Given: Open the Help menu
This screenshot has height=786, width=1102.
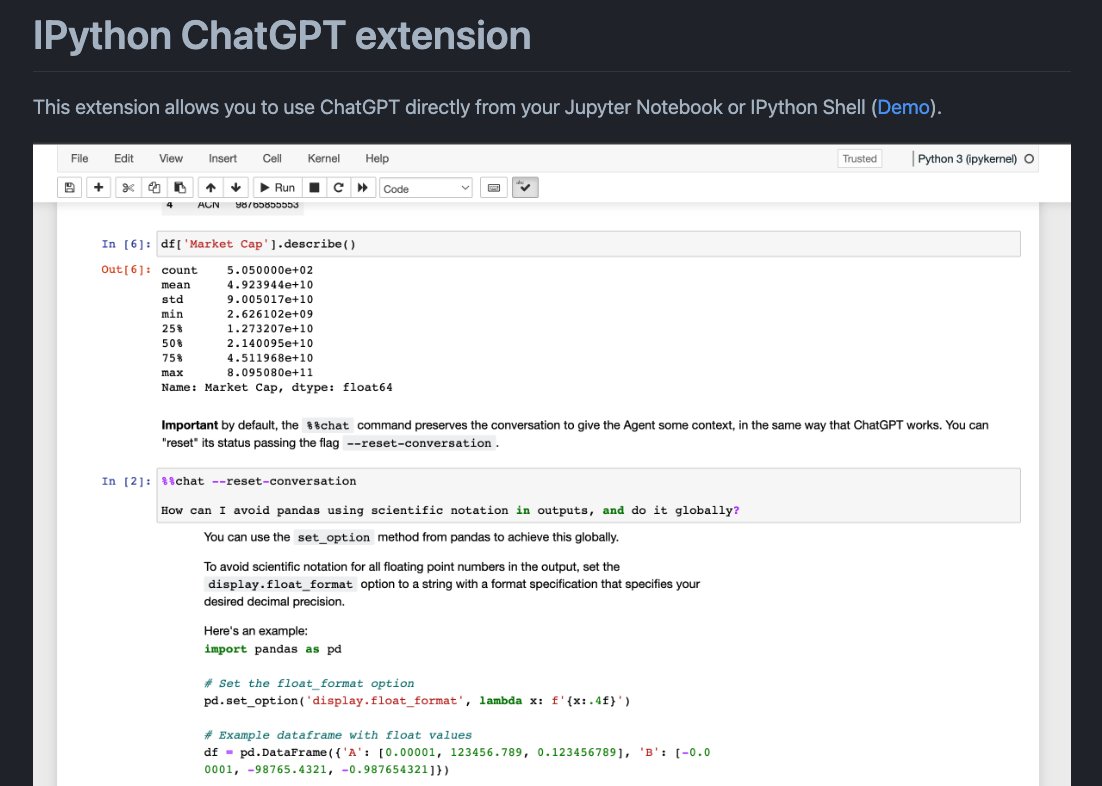Looking at the screenshot, I should pos(377,159).
